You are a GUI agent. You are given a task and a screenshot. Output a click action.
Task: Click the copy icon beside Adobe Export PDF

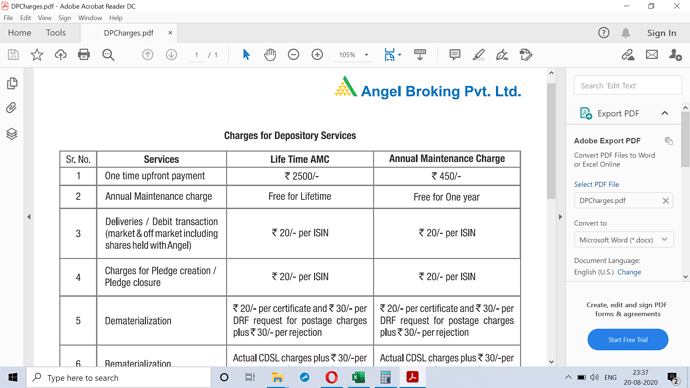[x=668, y=141]
